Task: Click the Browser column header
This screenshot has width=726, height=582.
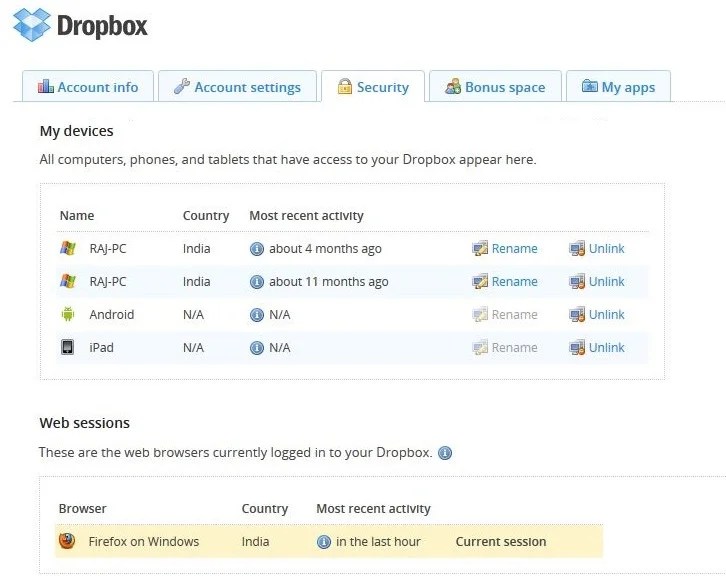Action: (82, 508)
